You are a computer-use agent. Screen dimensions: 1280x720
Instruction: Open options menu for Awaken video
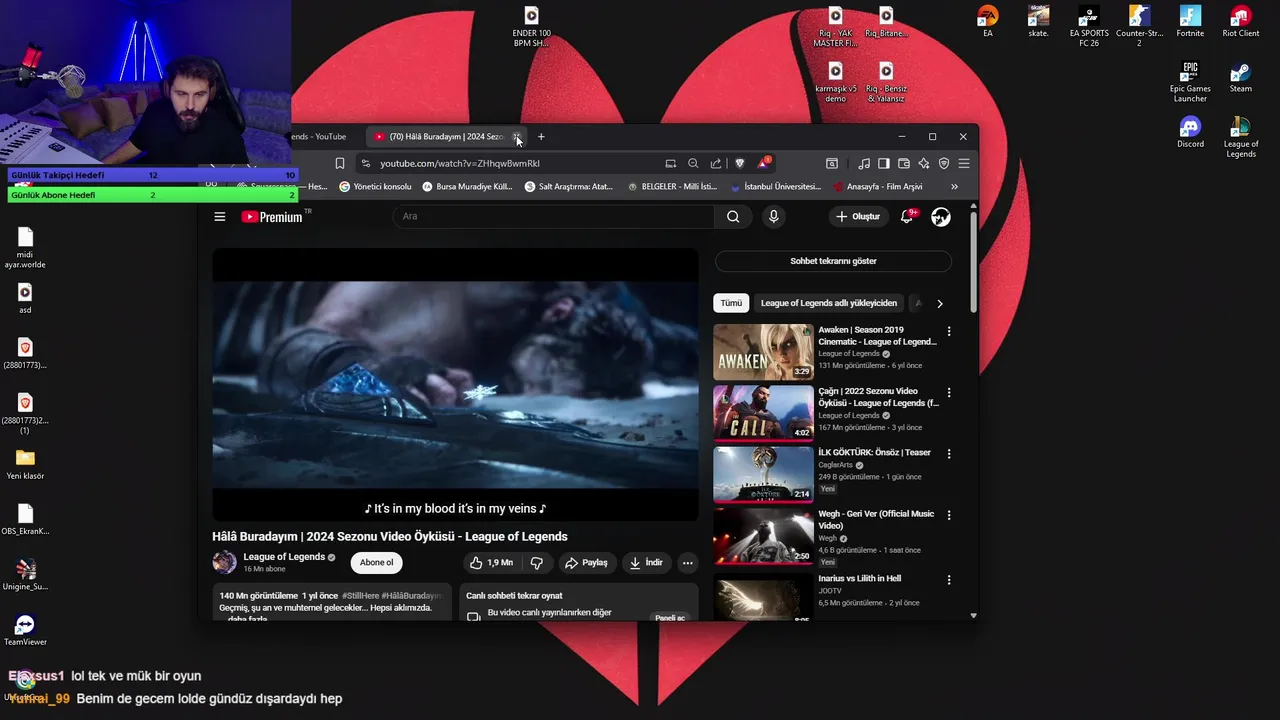pos(949,331)
